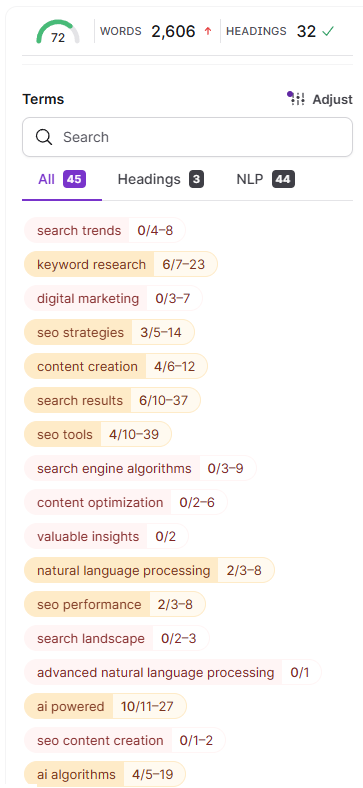Focus the Terms search field
This screenshot has width=363, height=788.
pos(188,137)
